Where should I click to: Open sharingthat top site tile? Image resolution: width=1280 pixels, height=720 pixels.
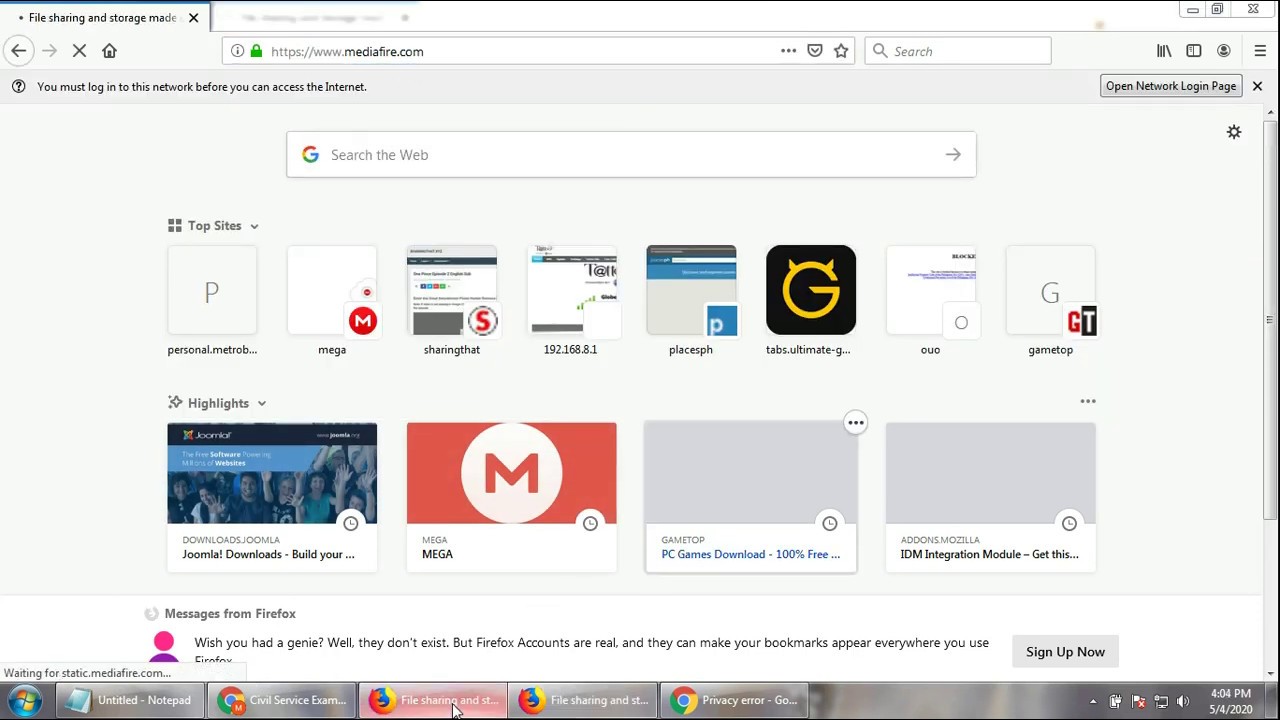452,301
